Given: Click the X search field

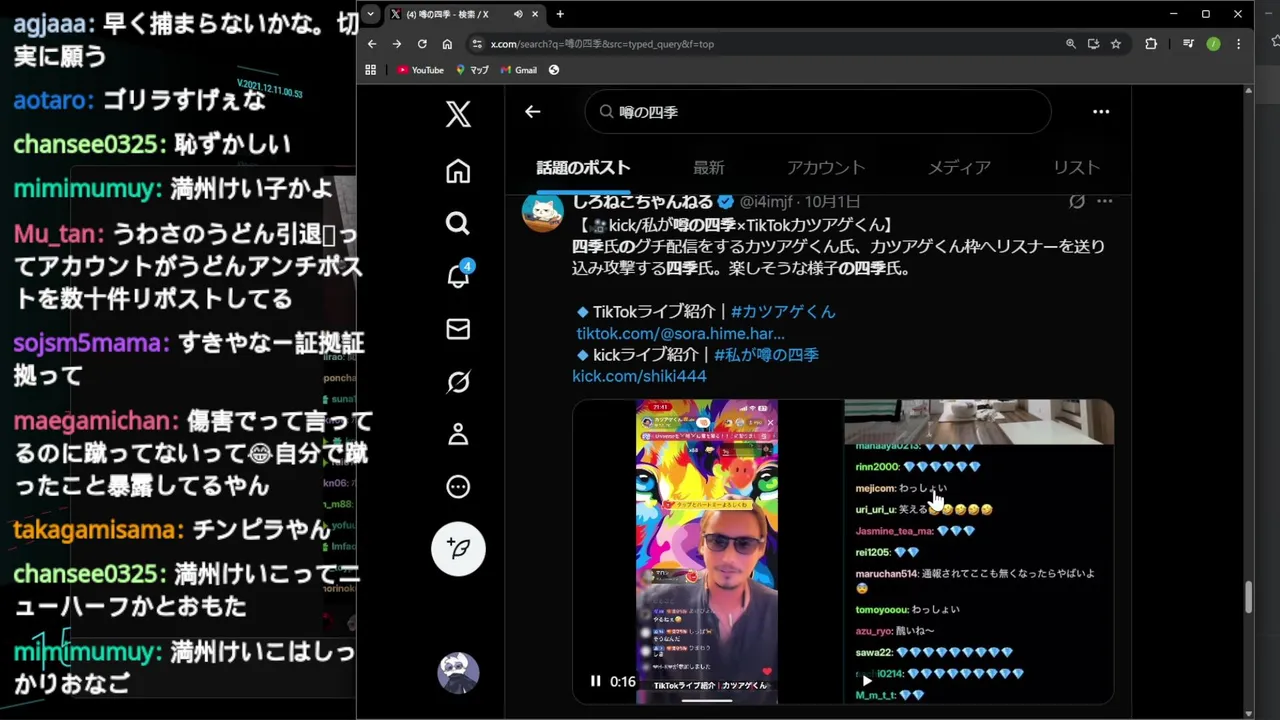Looking at the screenshot, I should point(818,112).
